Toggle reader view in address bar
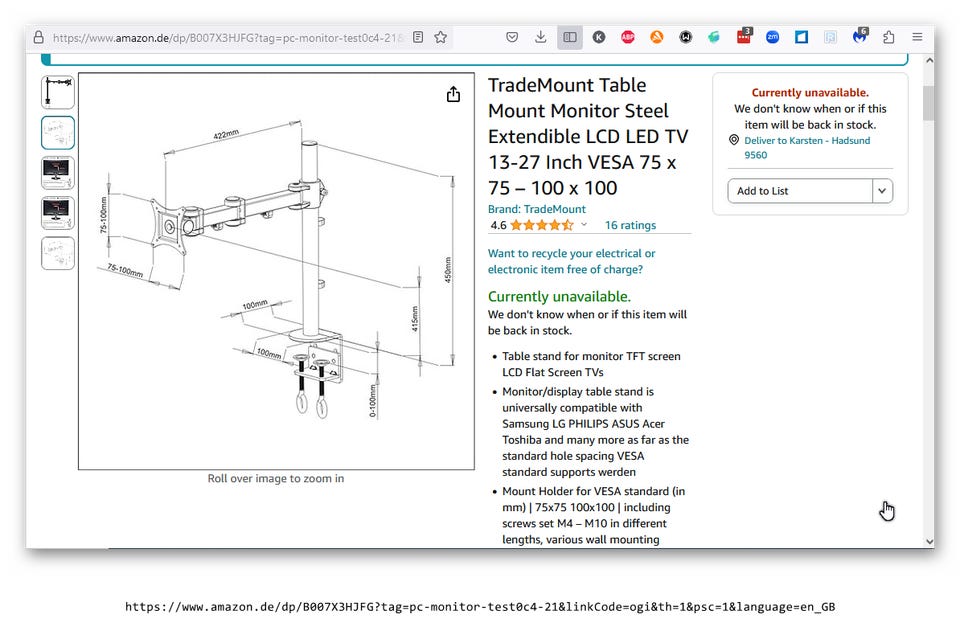The height and width of the screenshot is (639, 960). click(418, 37)
